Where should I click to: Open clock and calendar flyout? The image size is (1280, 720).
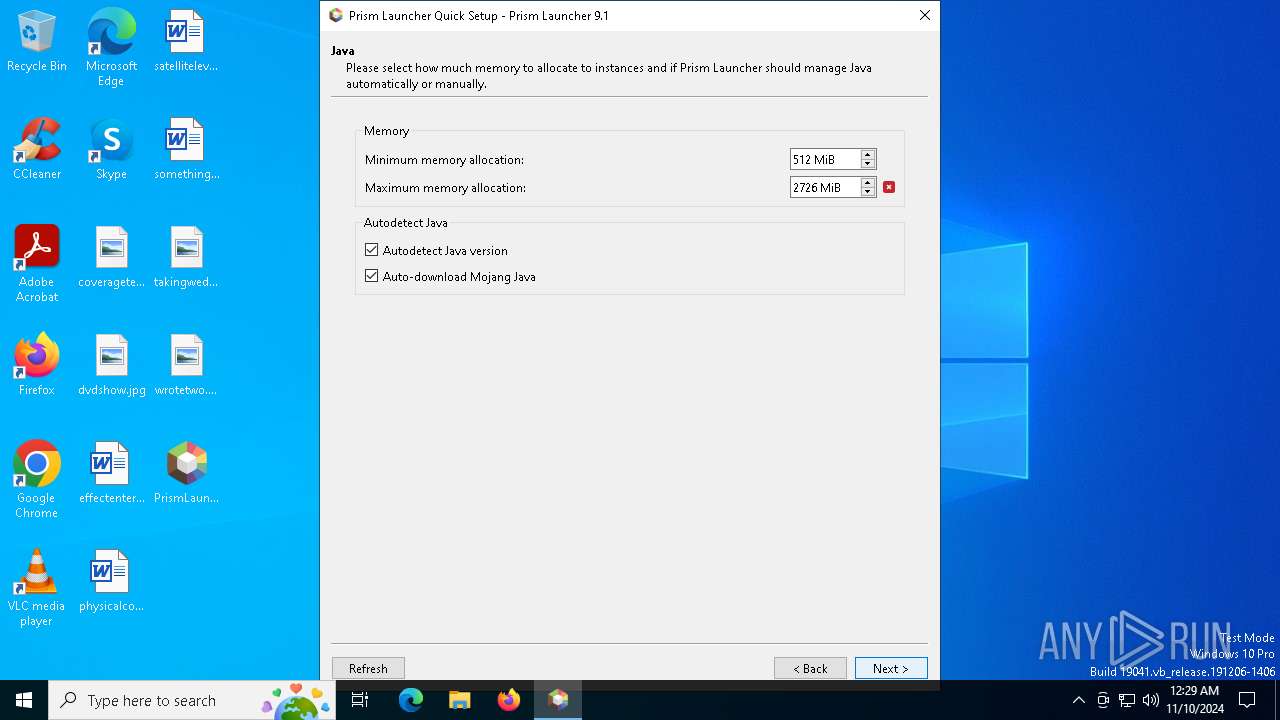point(1194,700)
